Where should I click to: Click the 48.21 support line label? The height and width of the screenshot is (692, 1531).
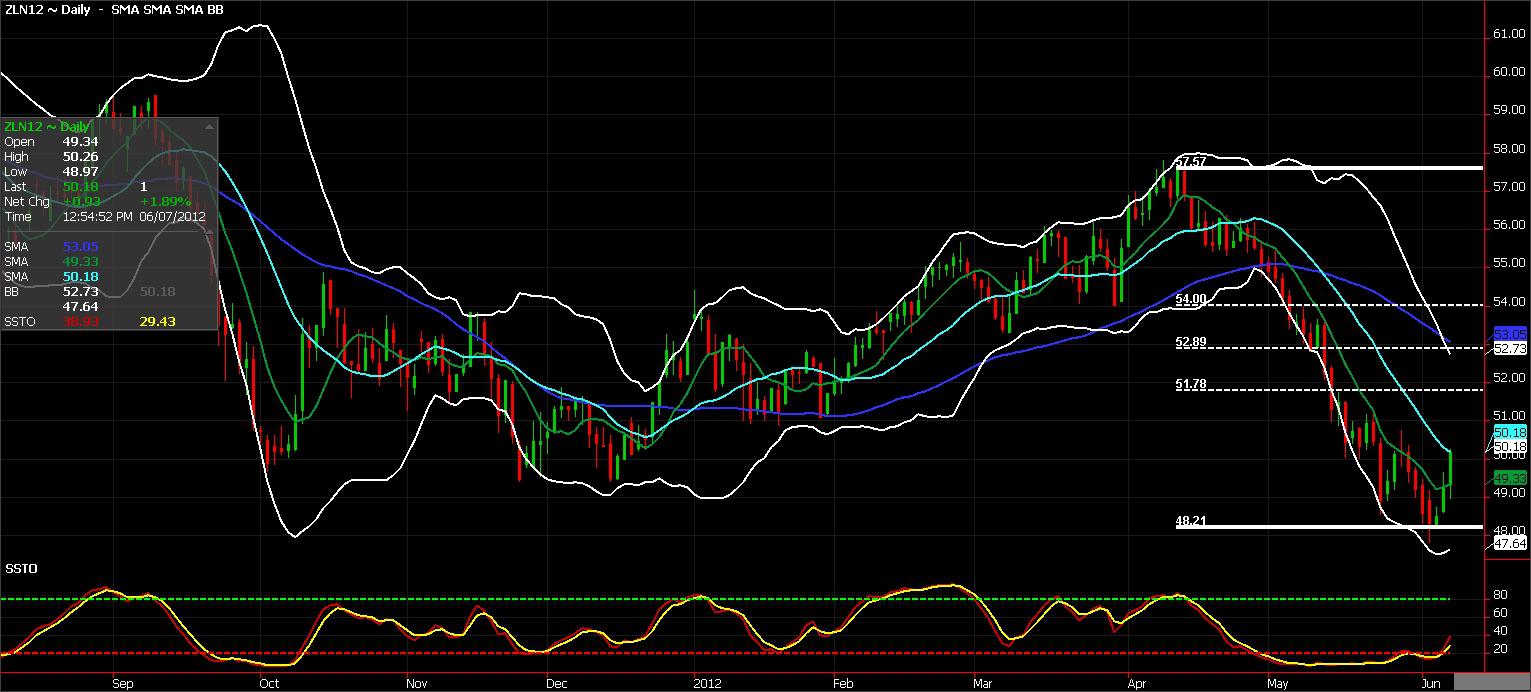tap(1190, 520)
